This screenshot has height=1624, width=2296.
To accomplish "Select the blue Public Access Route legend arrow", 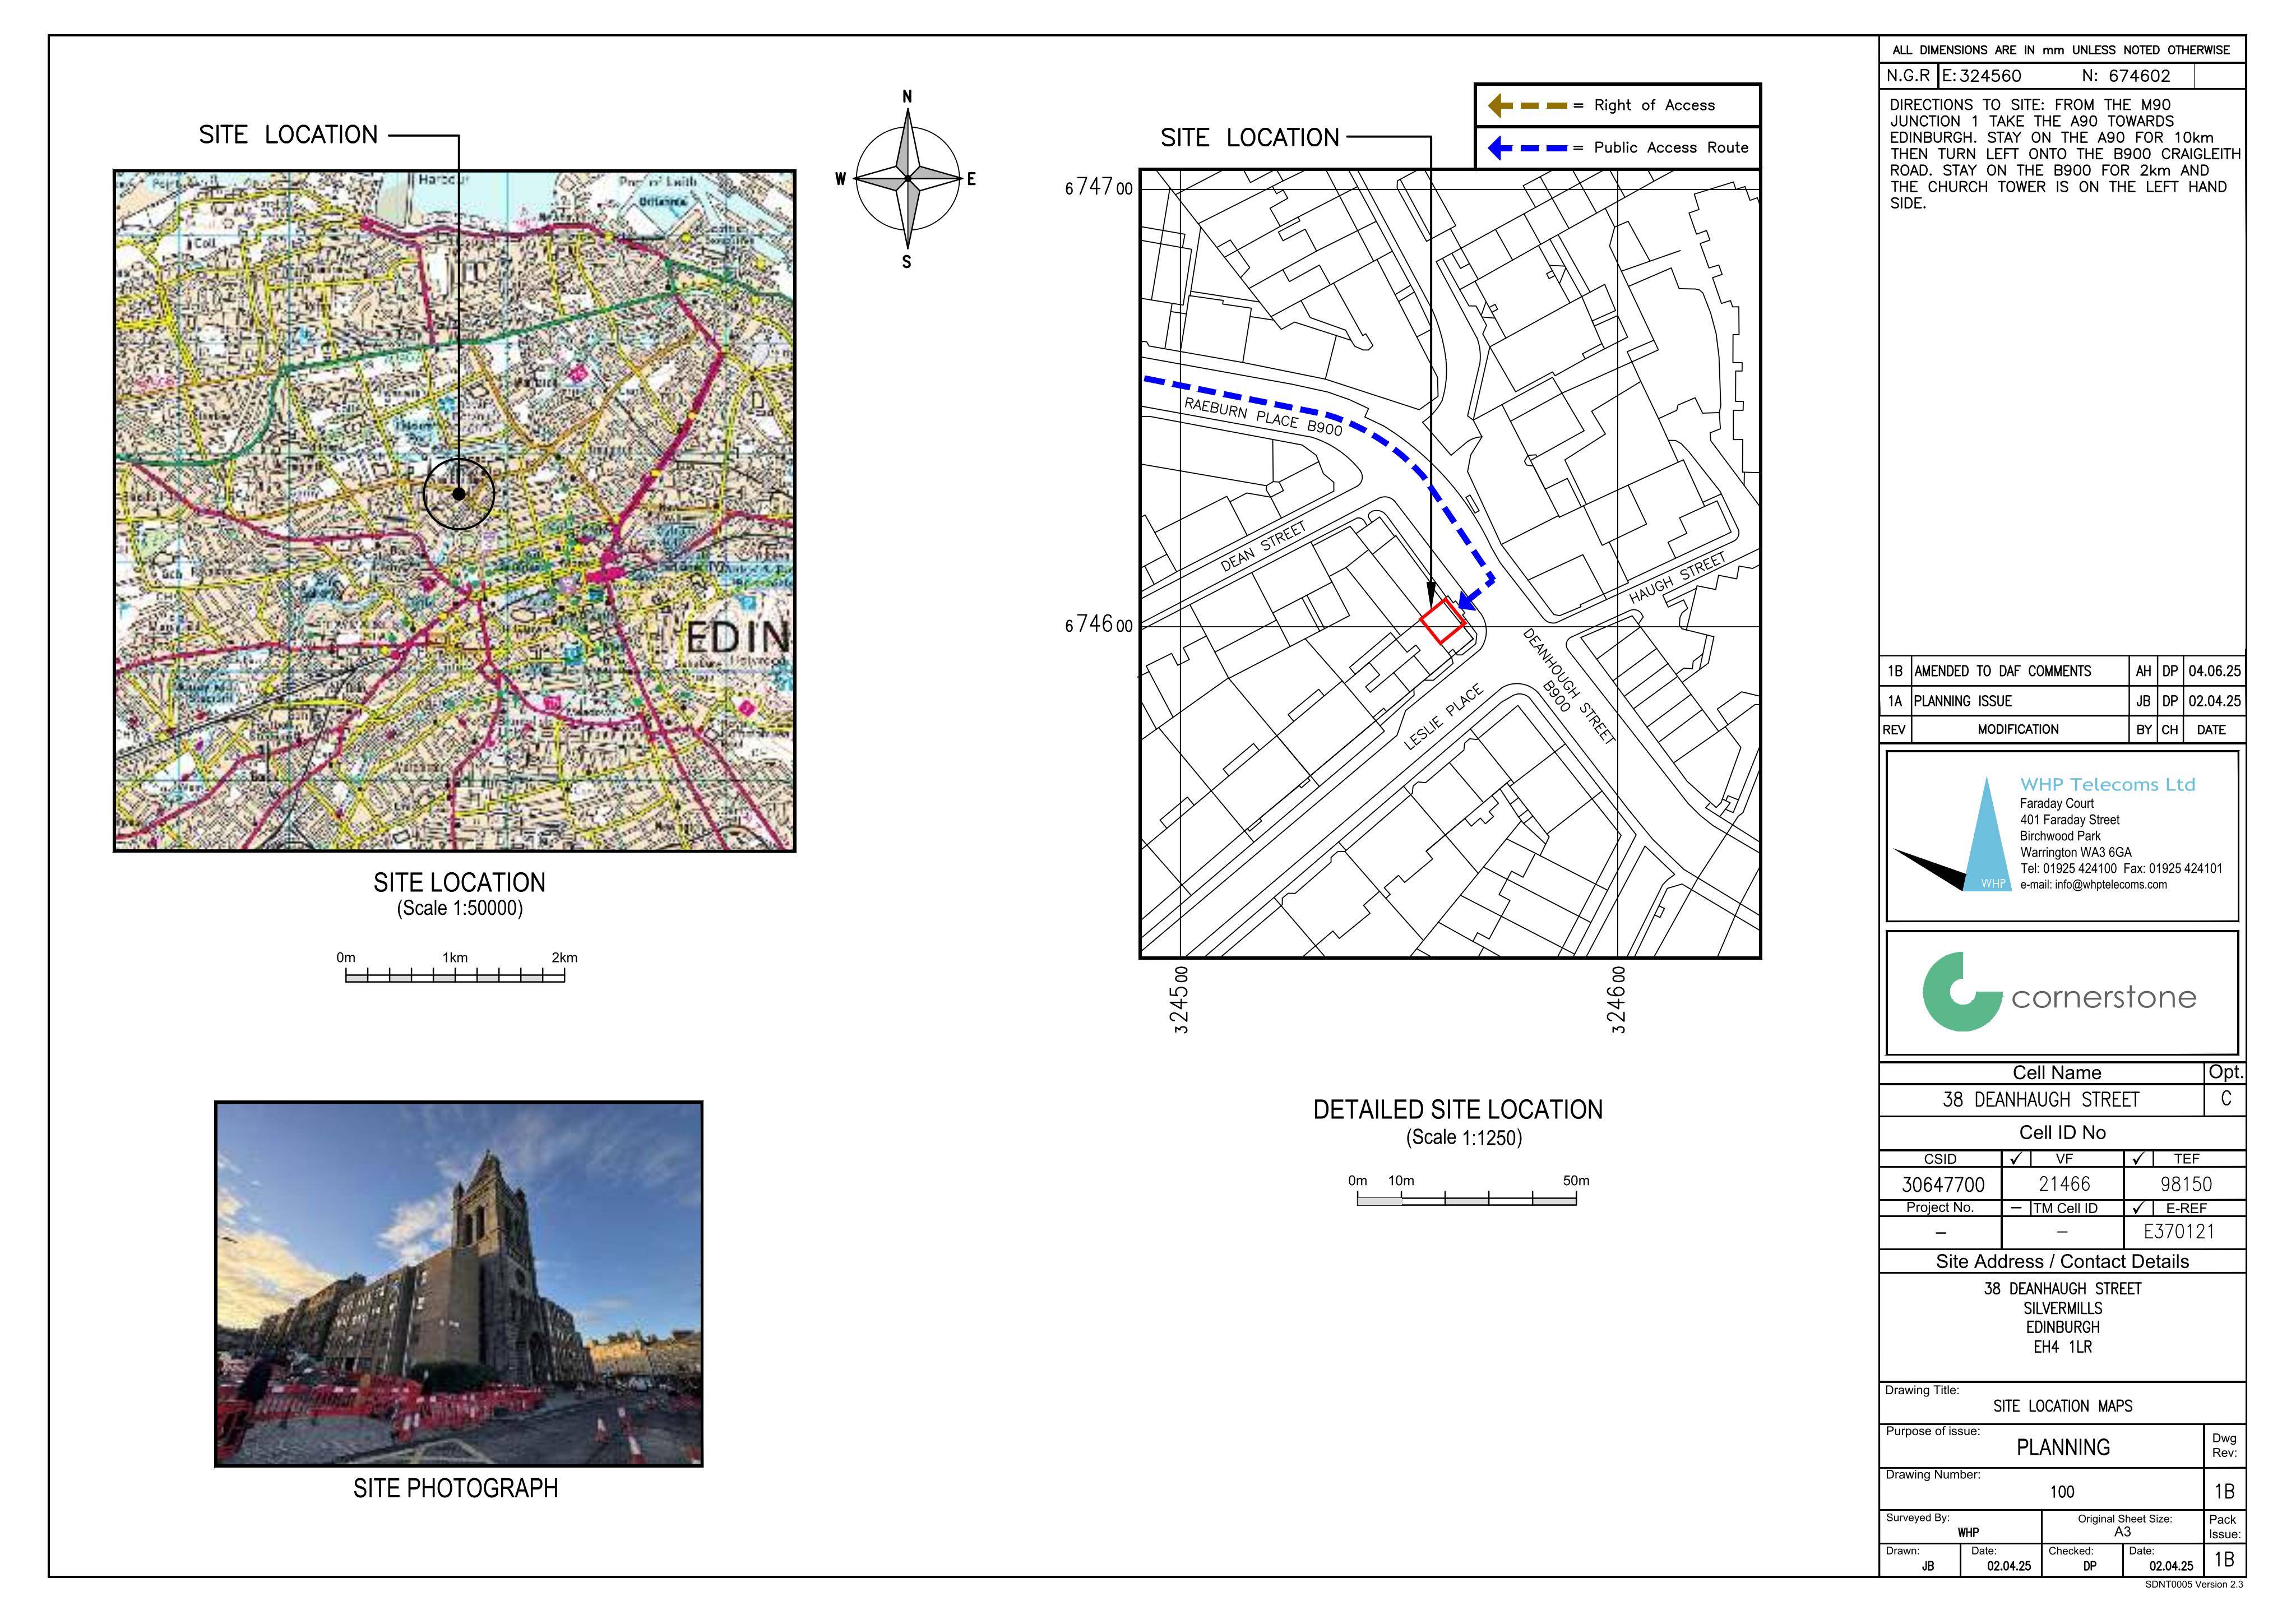I will (x=1528, y=148).
